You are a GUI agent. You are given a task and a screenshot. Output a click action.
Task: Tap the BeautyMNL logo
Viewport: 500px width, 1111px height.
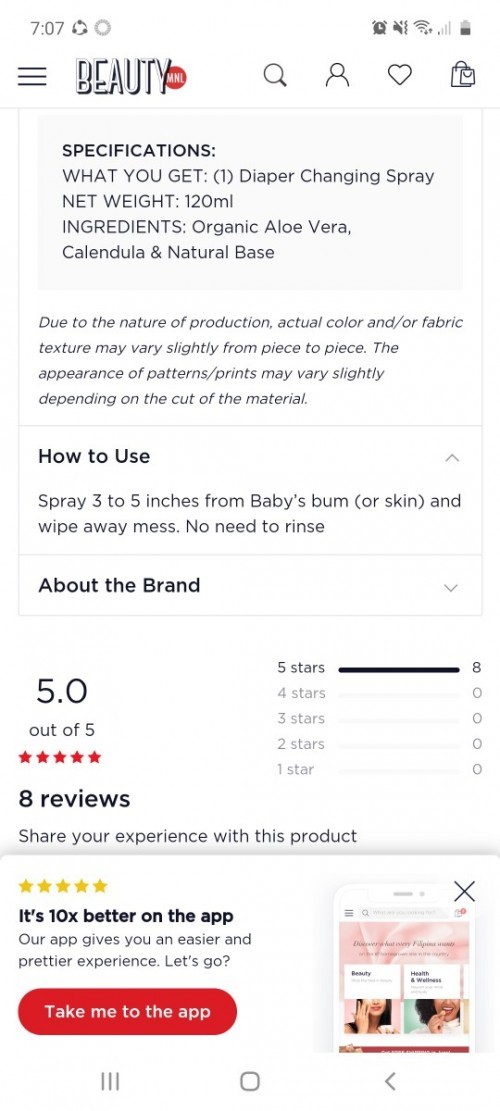point(131,77)
